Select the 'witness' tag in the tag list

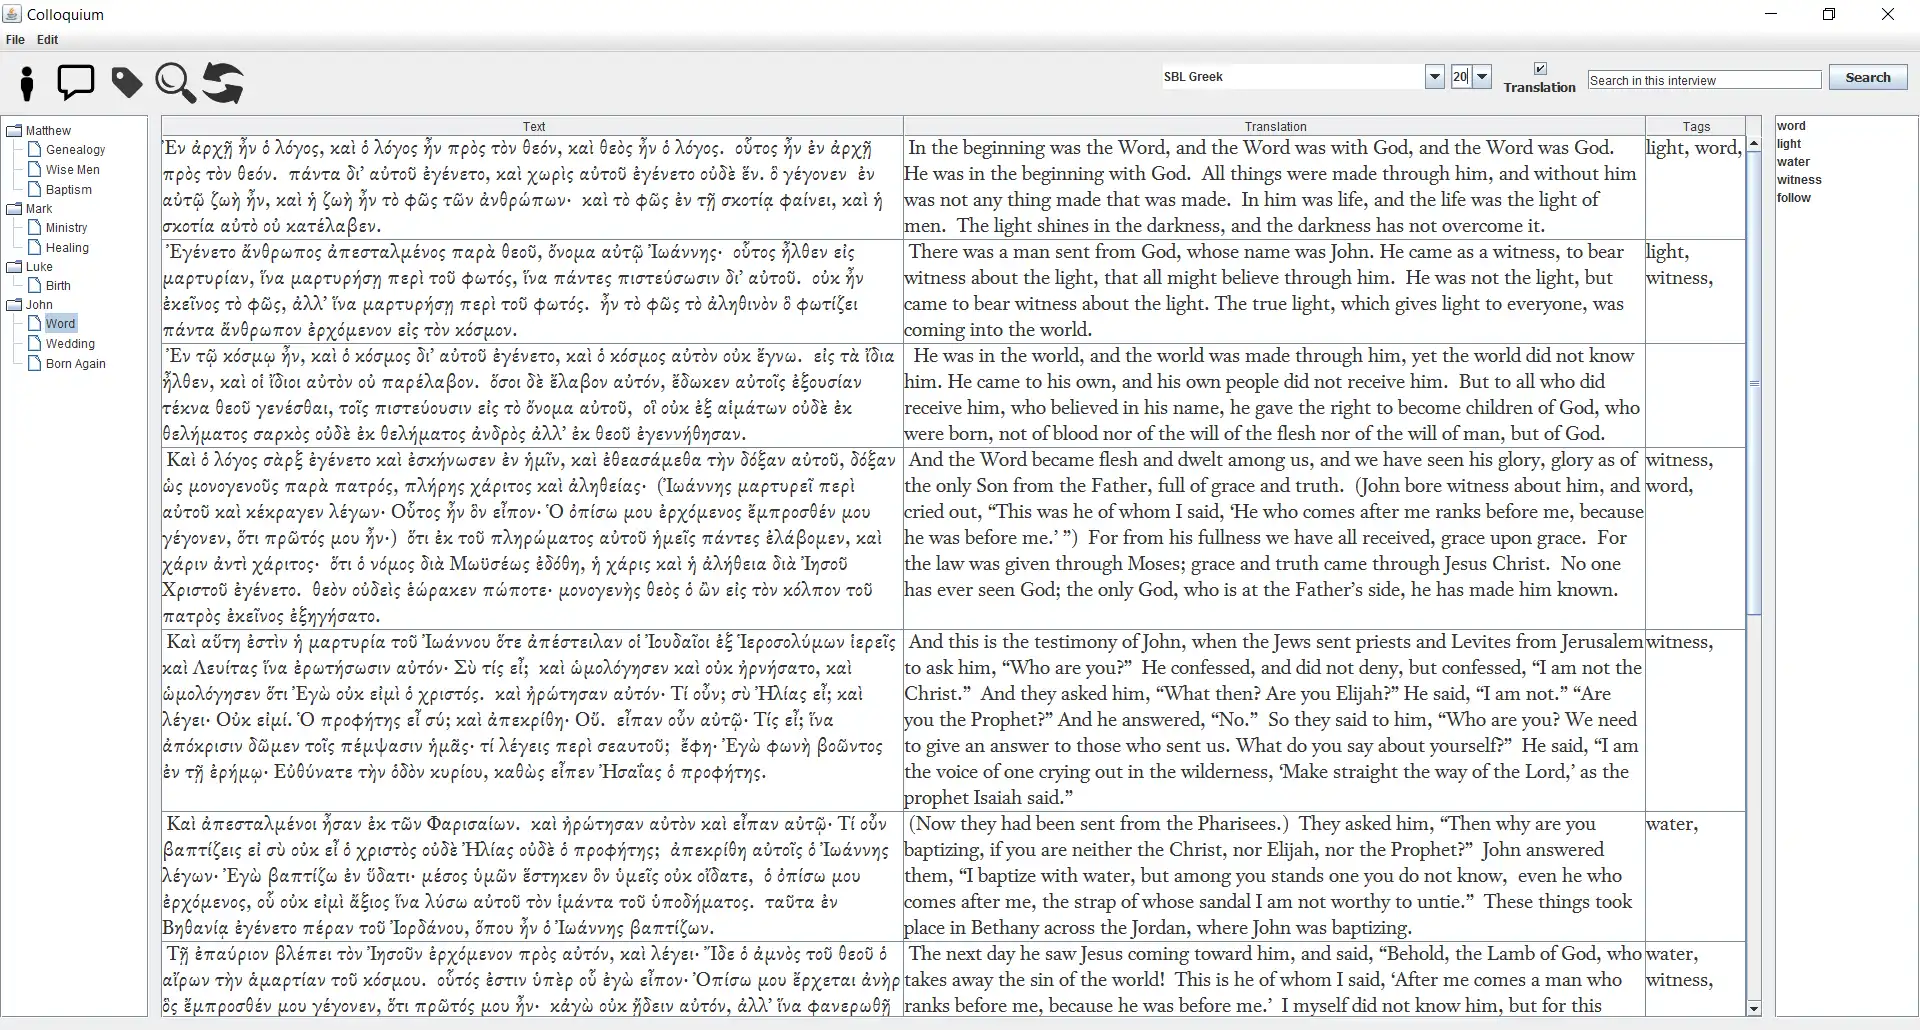click(1799, 180)
